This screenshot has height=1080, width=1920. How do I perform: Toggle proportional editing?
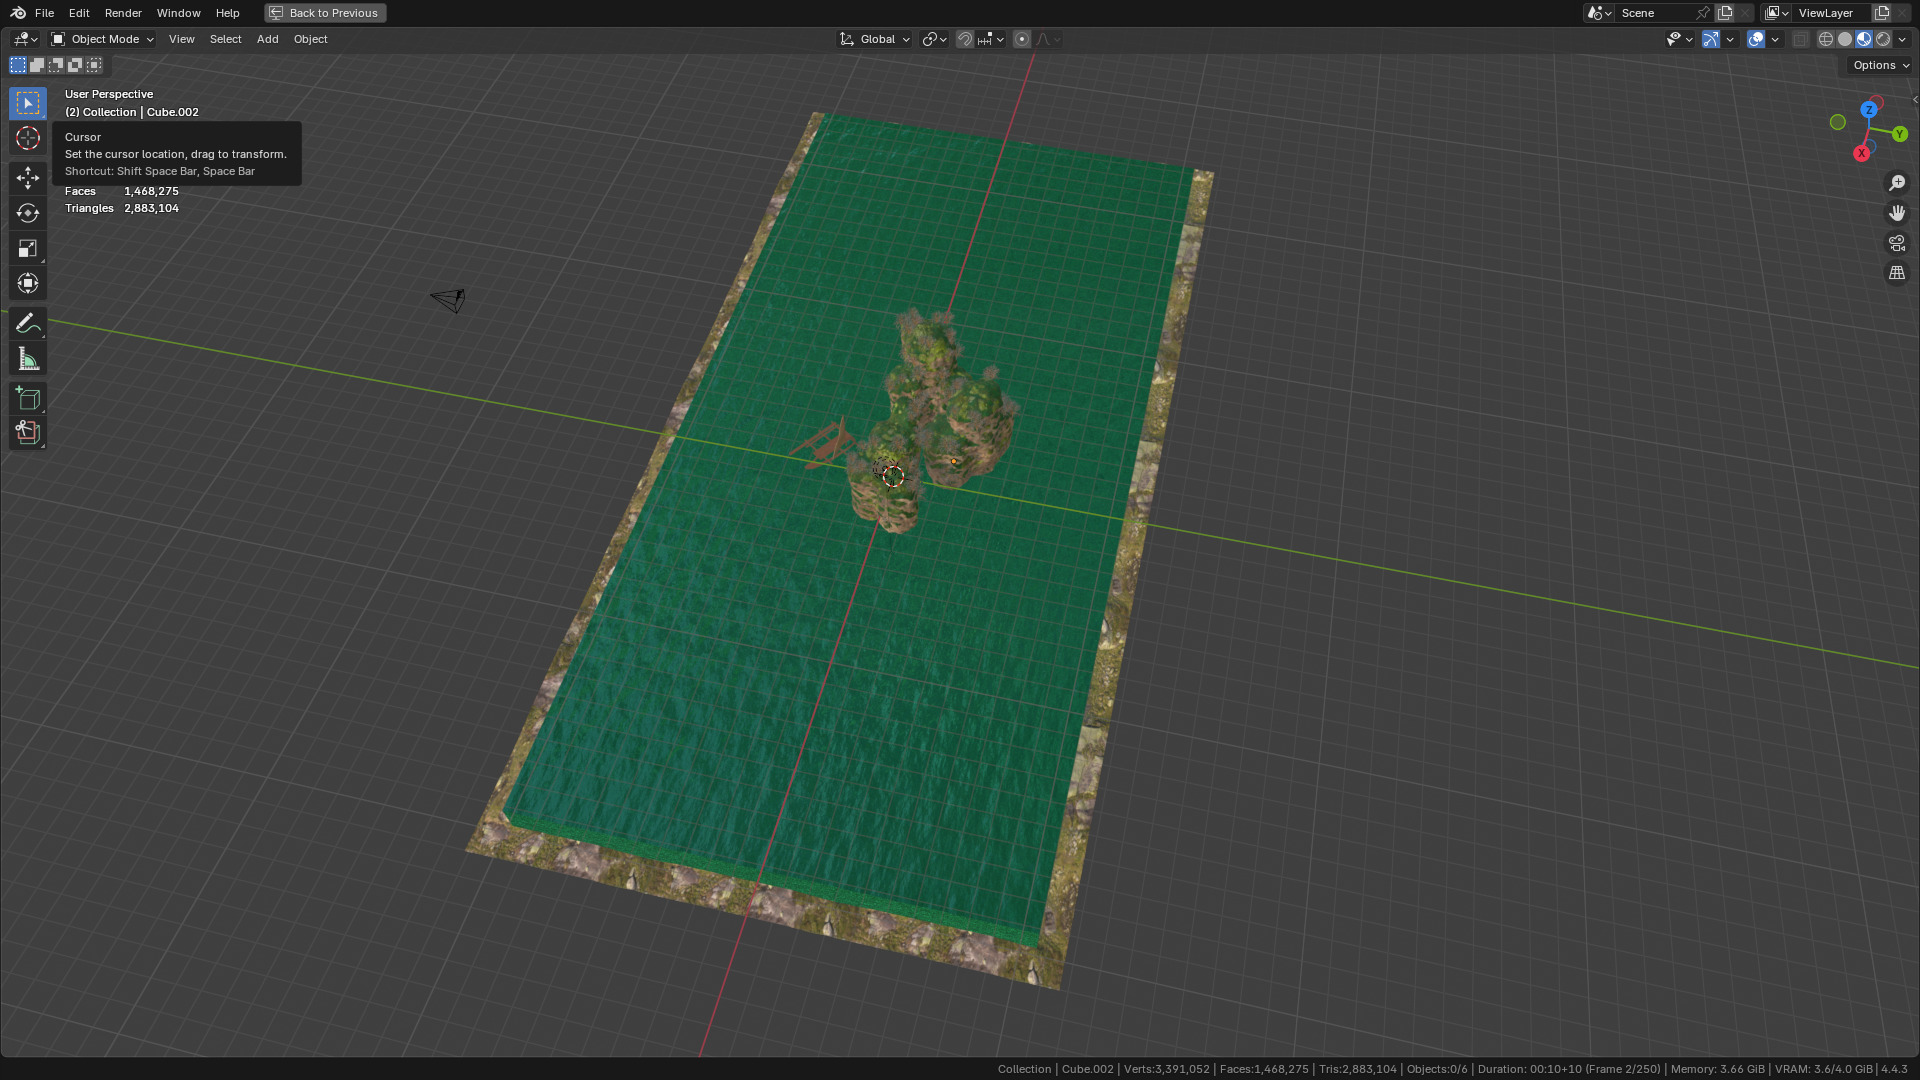point(1022,39)
